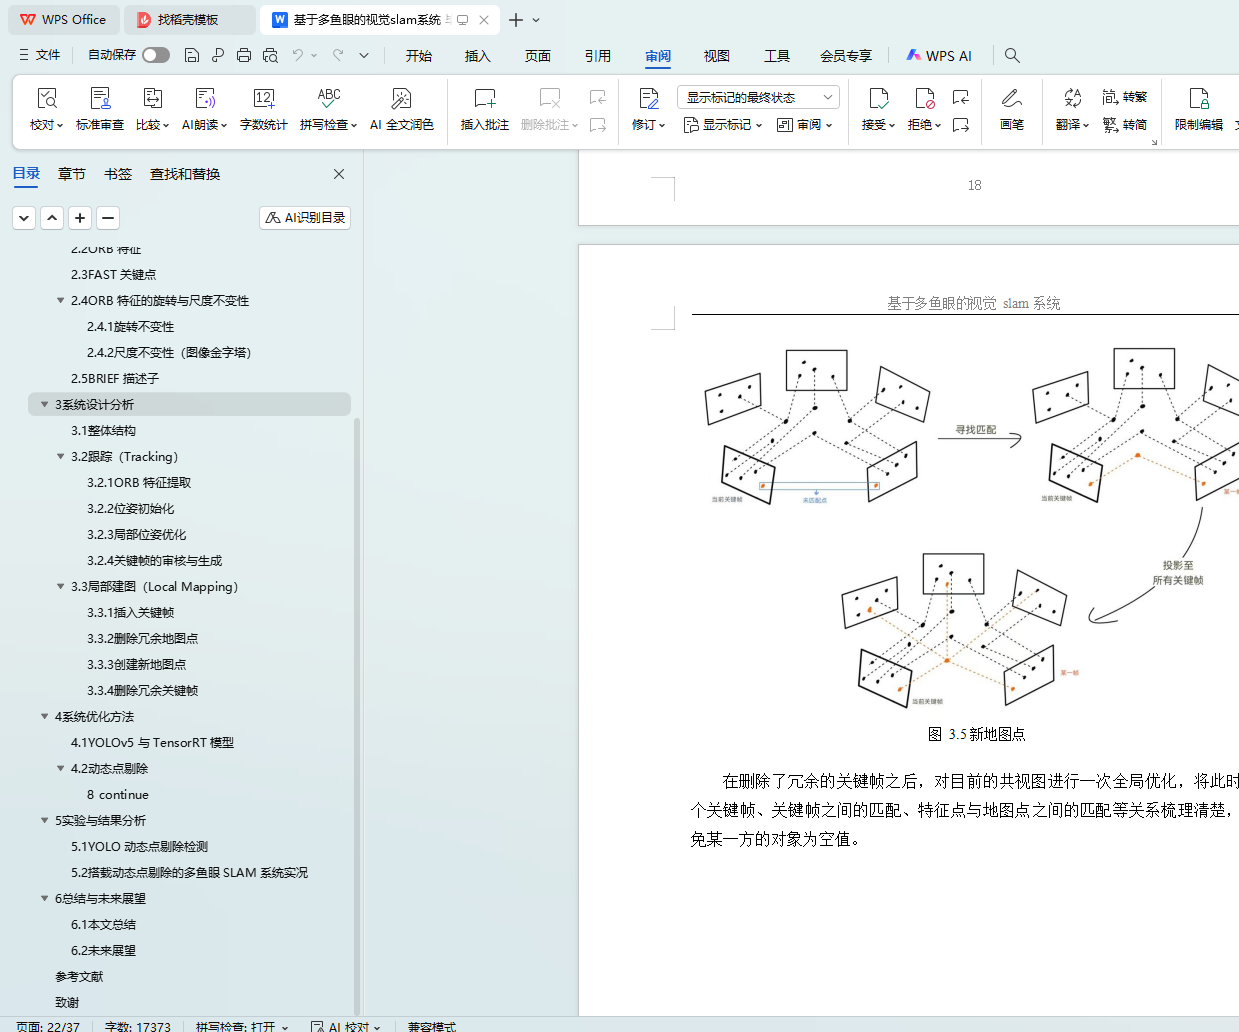The height and width of the screenshot is (1032, 1239).
Task: Click the AI识别目录 button
Action: click(305, 217)
